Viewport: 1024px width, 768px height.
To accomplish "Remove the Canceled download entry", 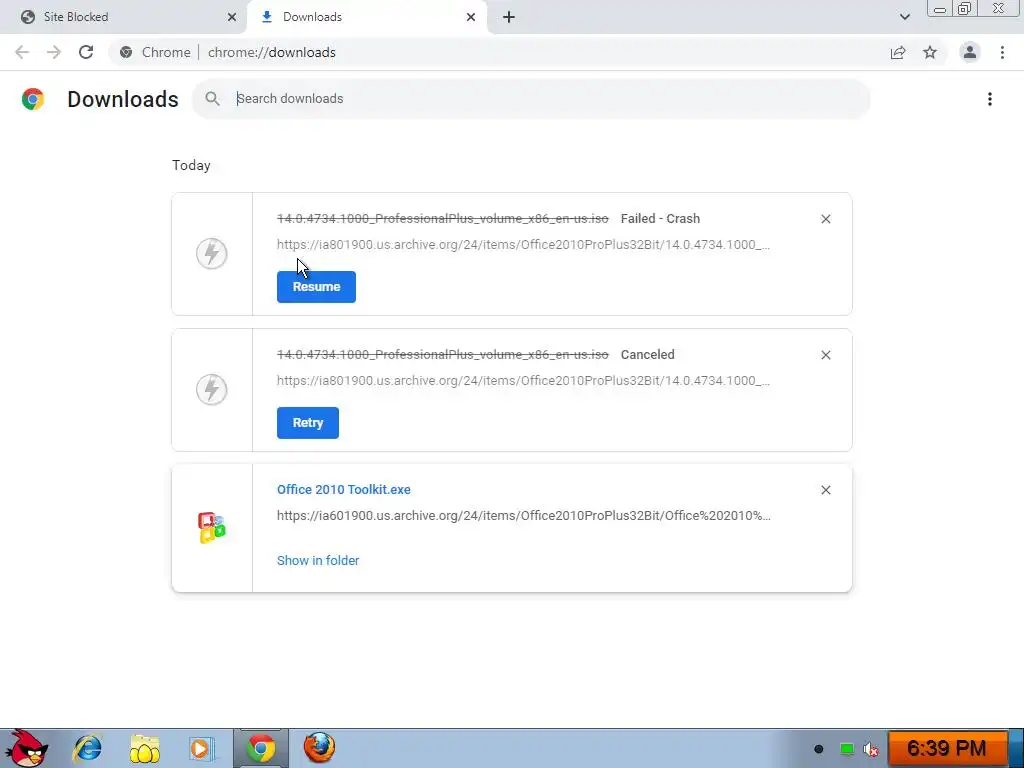I will [825, 355].
